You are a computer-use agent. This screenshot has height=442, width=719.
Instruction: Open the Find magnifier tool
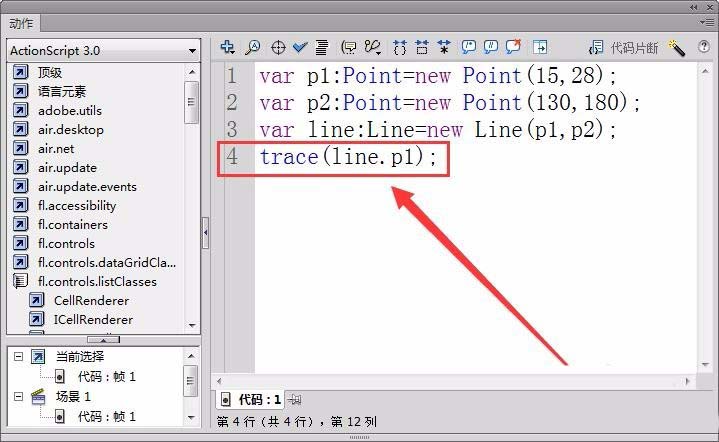pos(252,47)
